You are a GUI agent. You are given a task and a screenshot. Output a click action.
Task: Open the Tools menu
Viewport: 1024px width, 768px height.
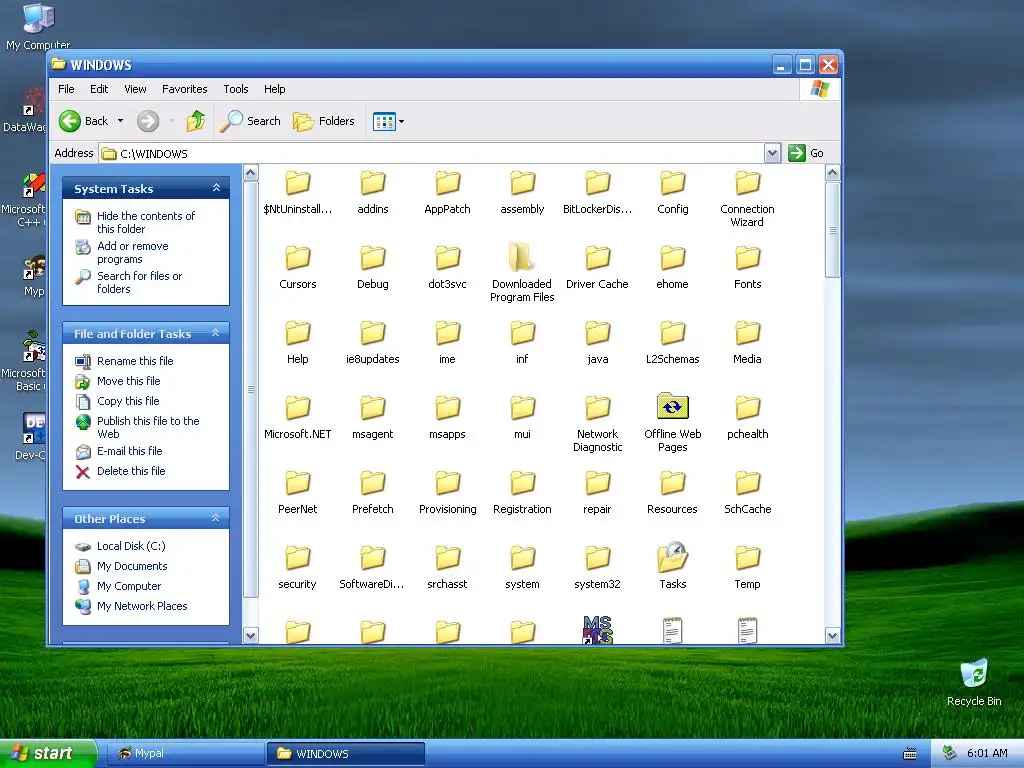pos(236,89)
